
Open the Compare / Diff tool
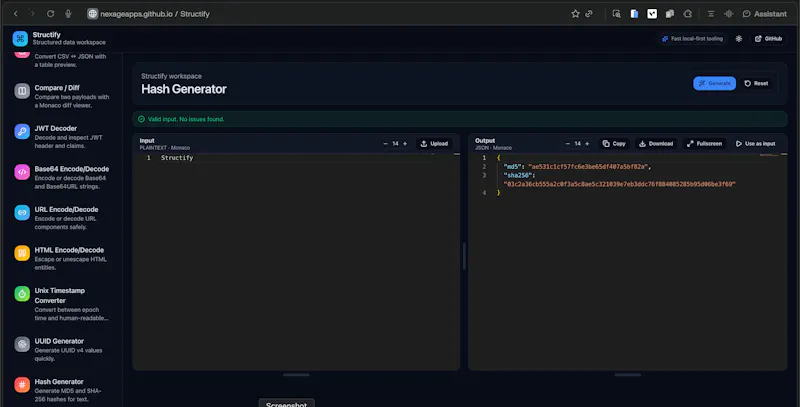click(x=62, y=96)
